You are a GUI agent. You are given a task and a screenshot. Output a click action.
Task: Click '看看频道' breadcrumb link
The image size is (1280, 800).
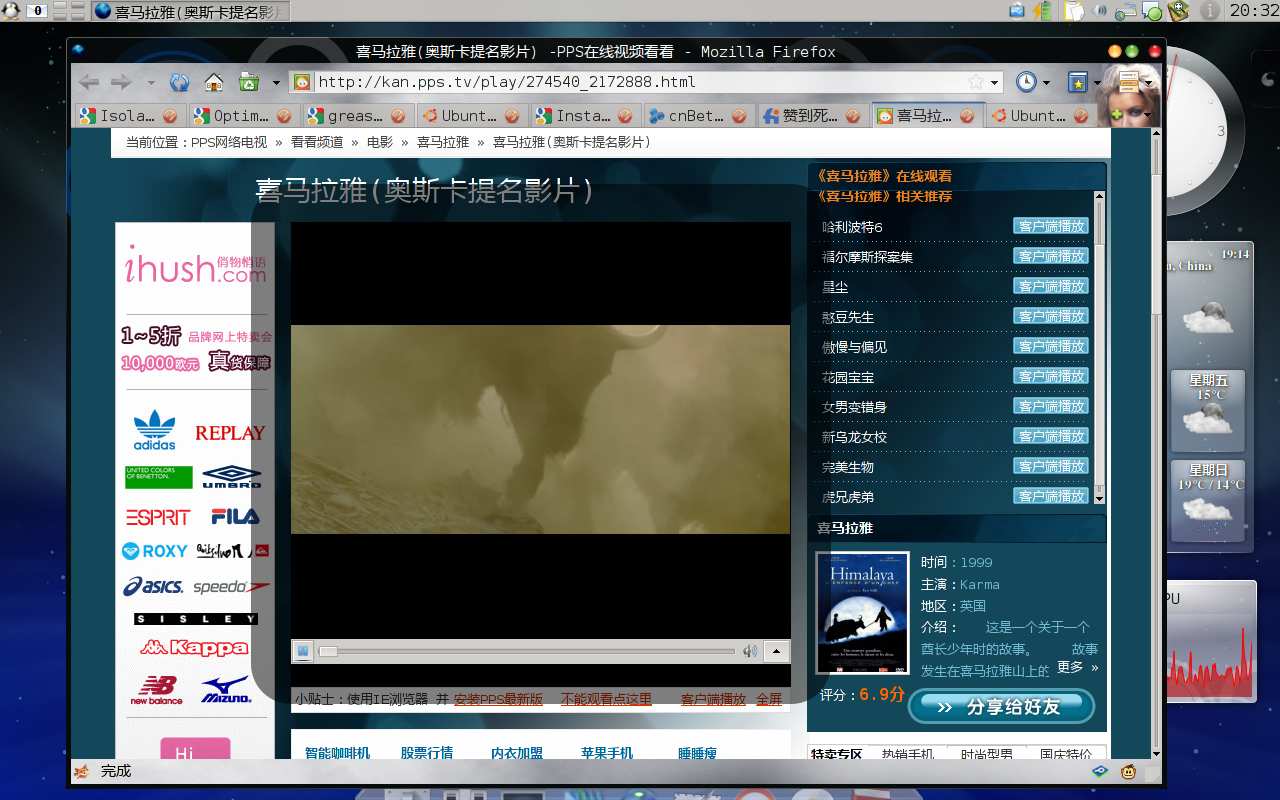tap(317, 143)
